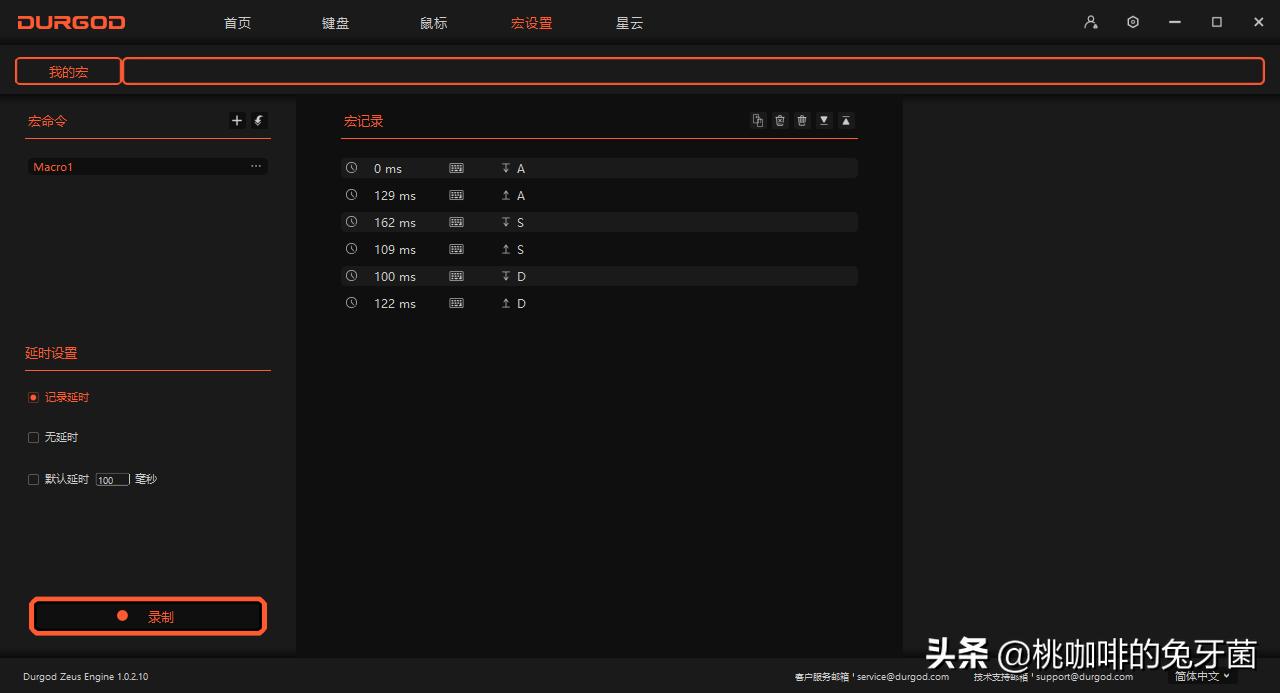
Task: Click the insert-record-below arrow icon
Action: [823, 120]
